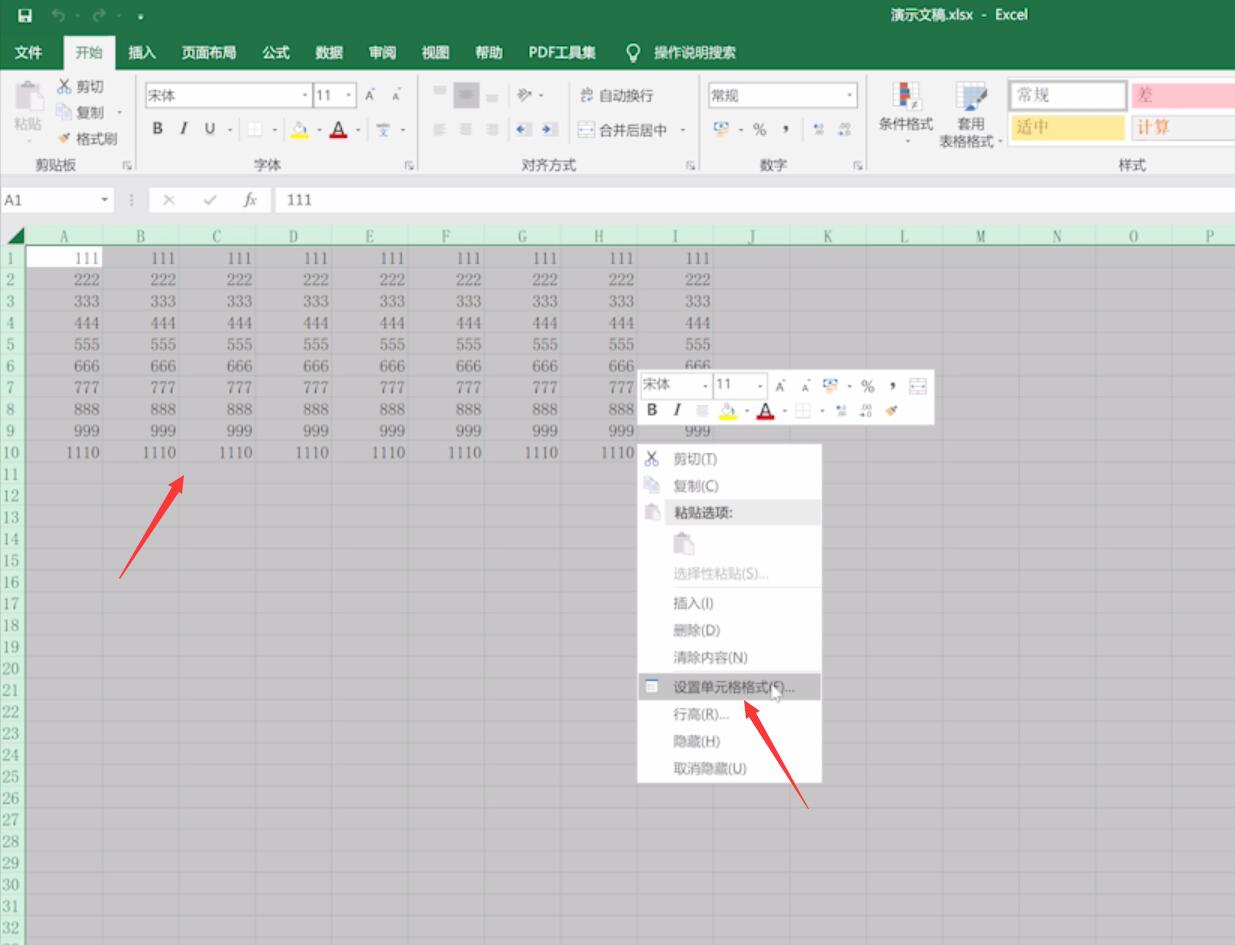Toggle middle vertical align in ribbon
Screen dimensions: 1235x945
(x=466, y=96)
